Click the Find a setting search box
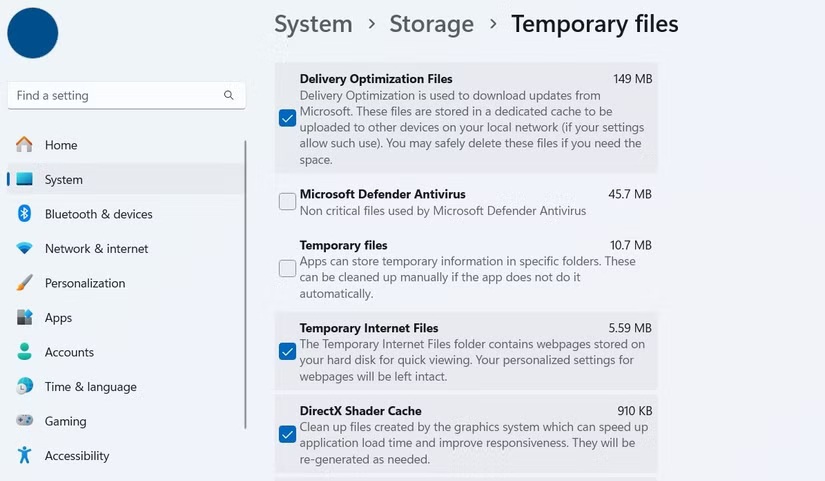The height and width of the screenshot is (481, 825). 115,96
